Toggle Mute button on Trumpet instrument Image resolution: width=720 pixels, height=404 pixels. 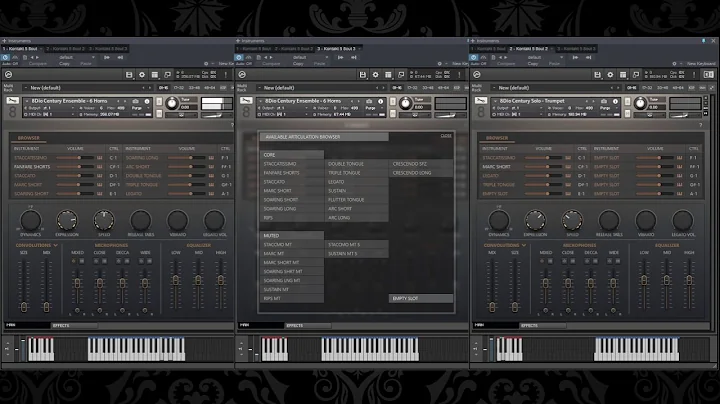point(628,113)
